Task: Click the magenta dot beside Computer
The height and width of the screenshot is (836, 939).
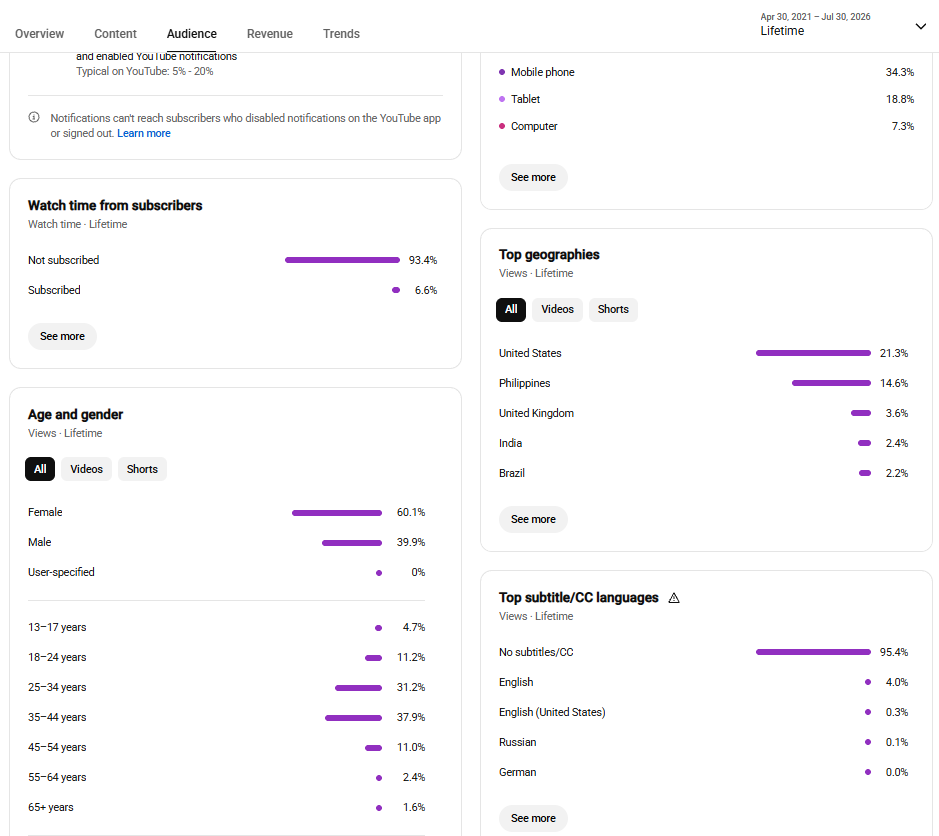Action: click(x=502, y=126)
